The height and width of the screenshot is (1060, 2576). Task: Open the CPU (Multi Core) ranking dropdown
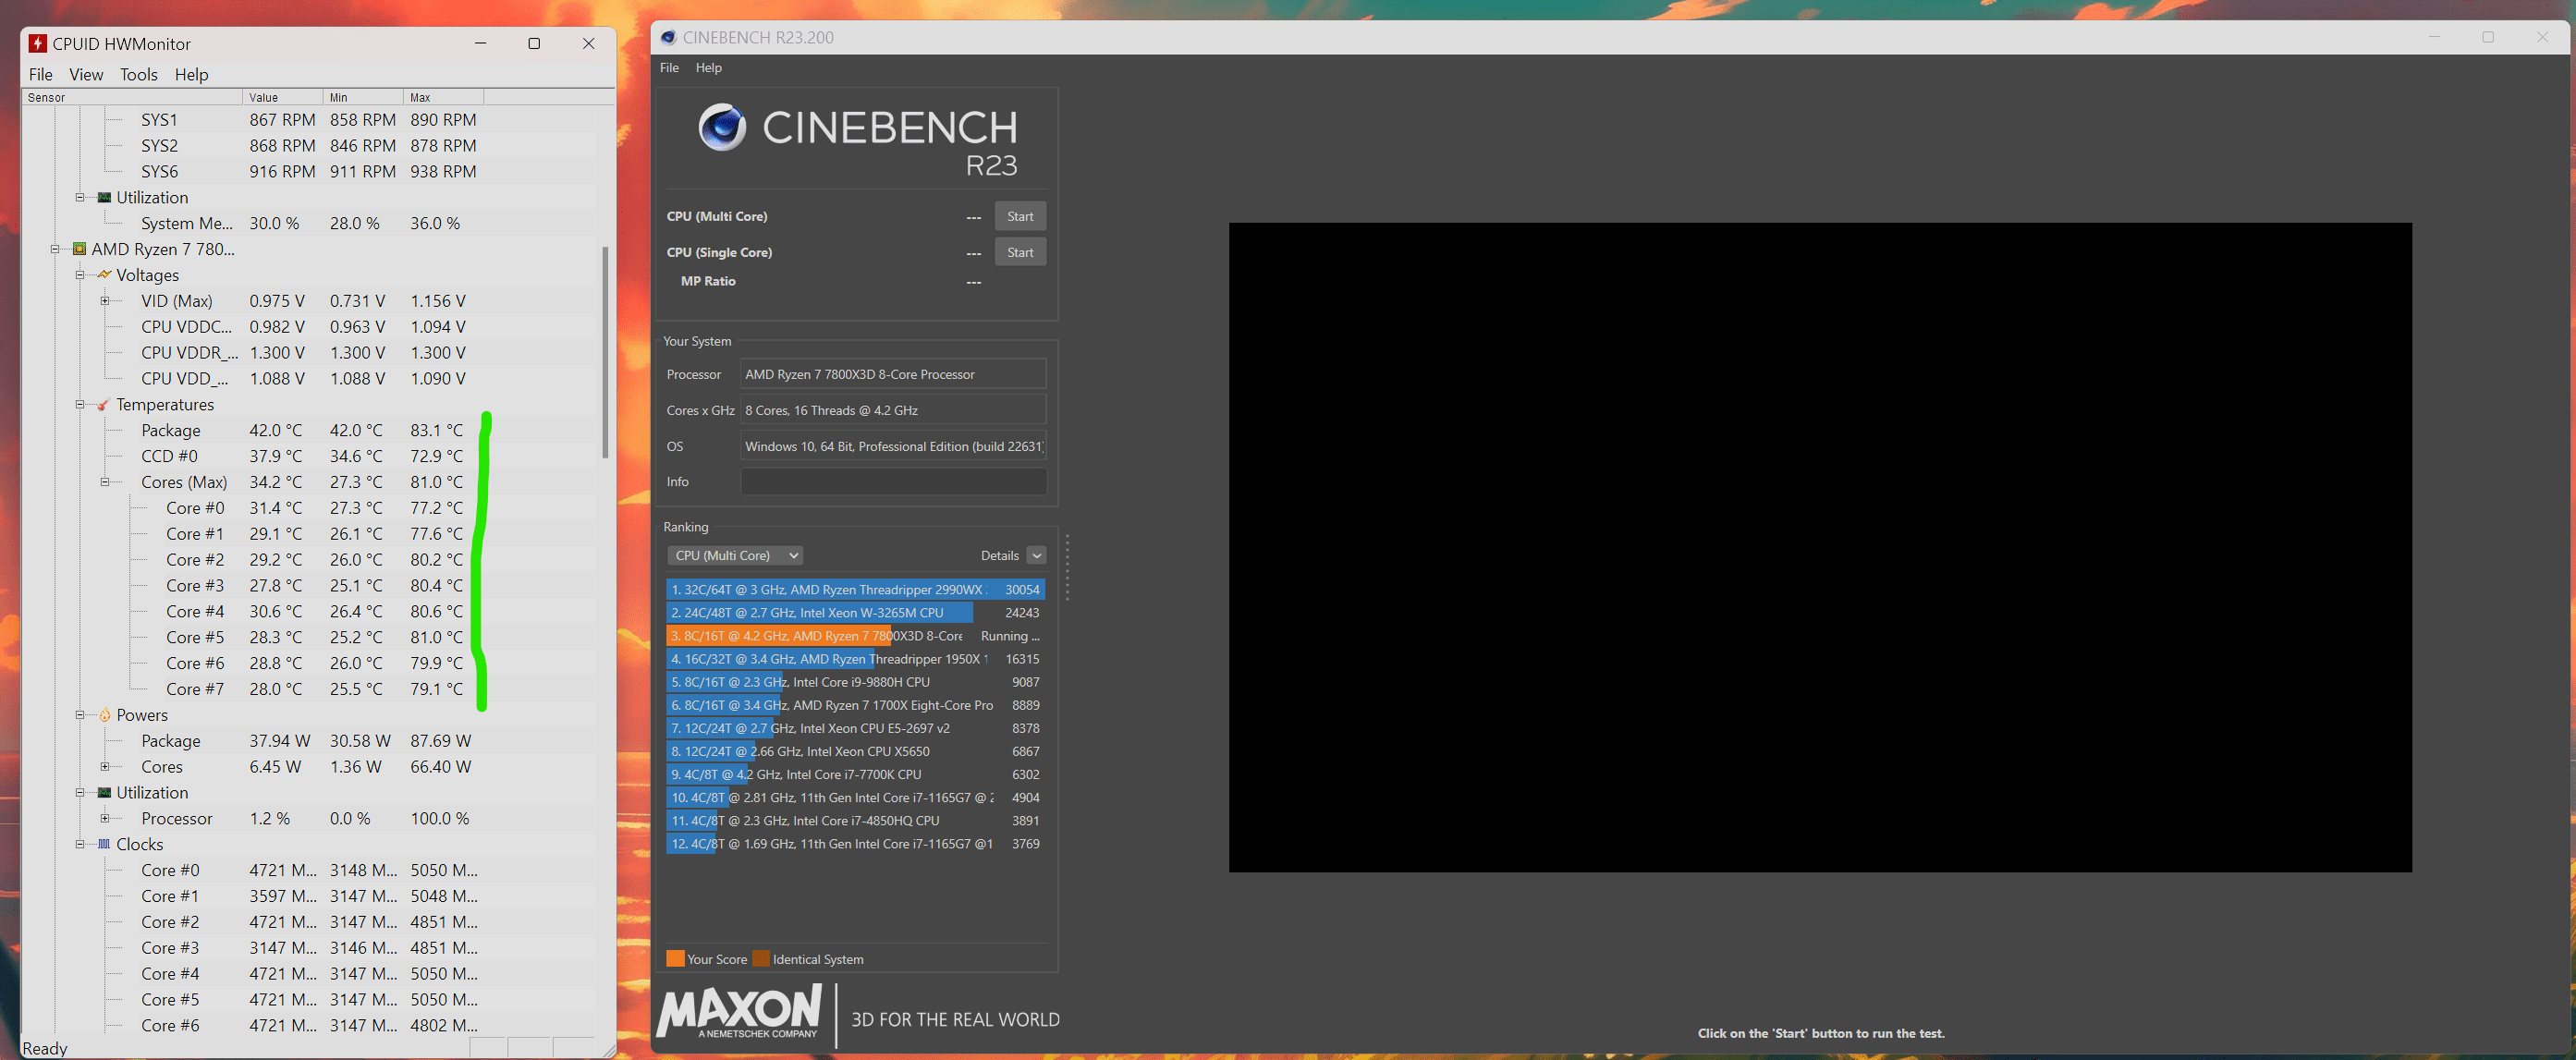pyautogui.click(x=735, y=555)
